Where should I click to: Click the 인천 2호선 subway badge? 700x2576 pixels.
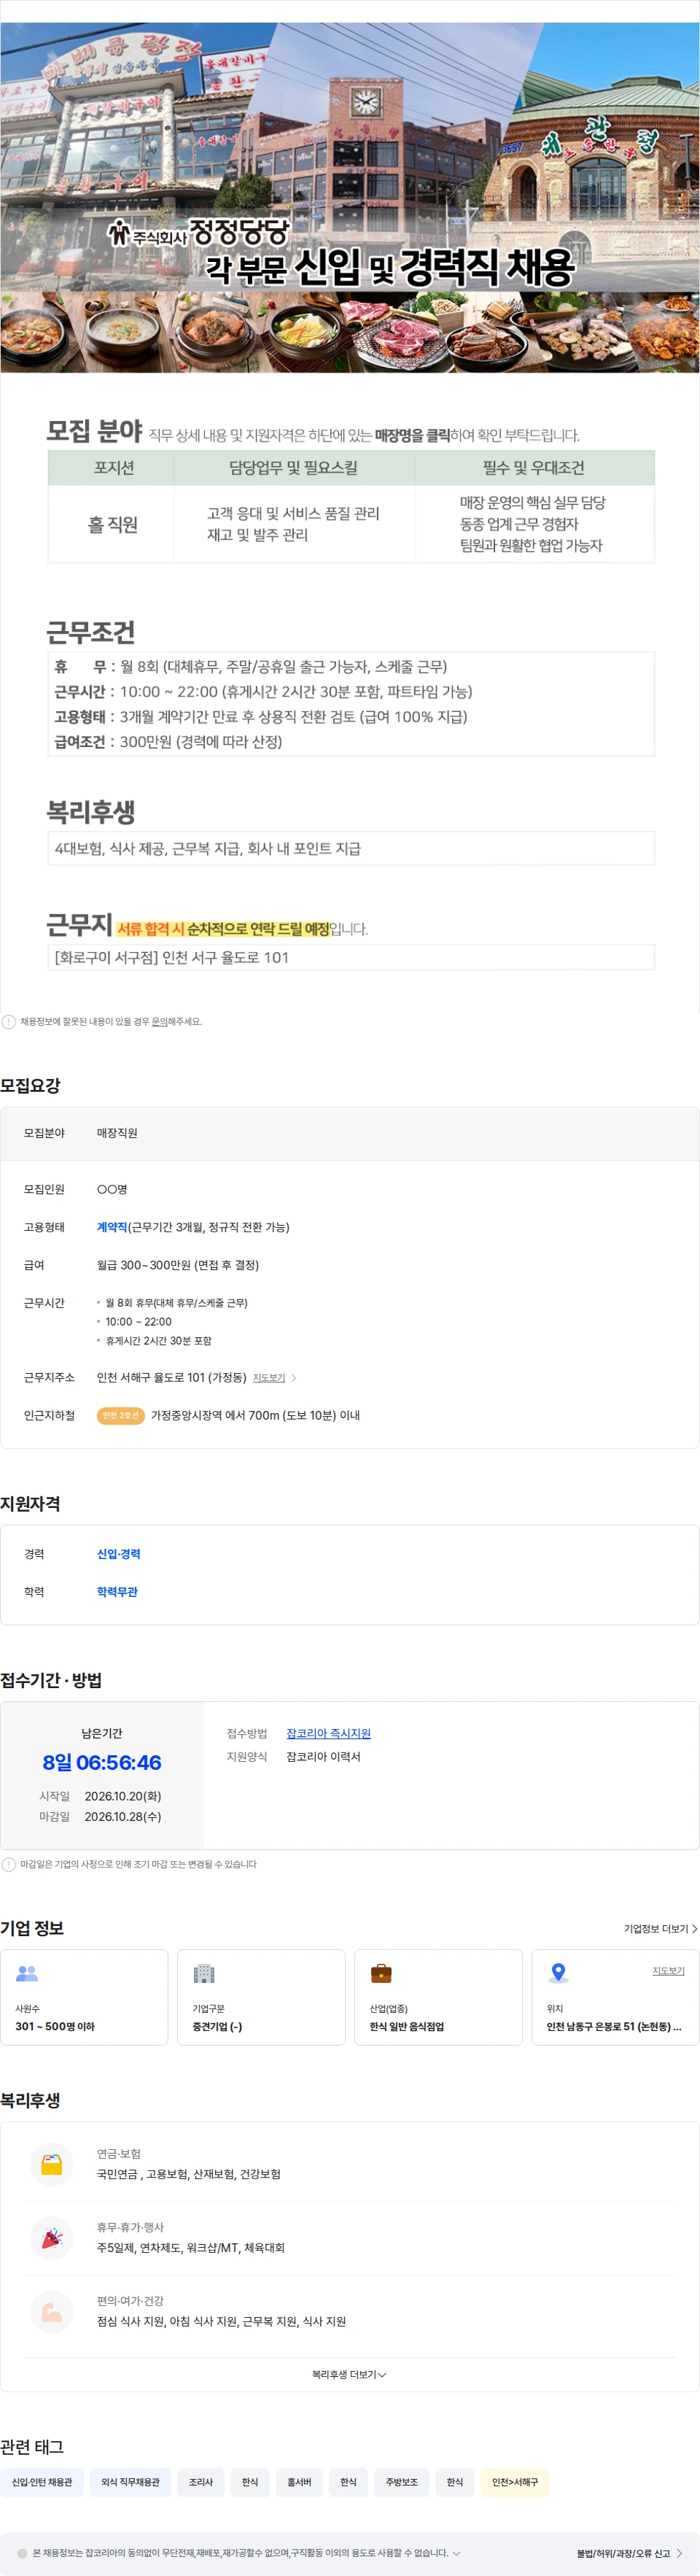coord(121,1415)
